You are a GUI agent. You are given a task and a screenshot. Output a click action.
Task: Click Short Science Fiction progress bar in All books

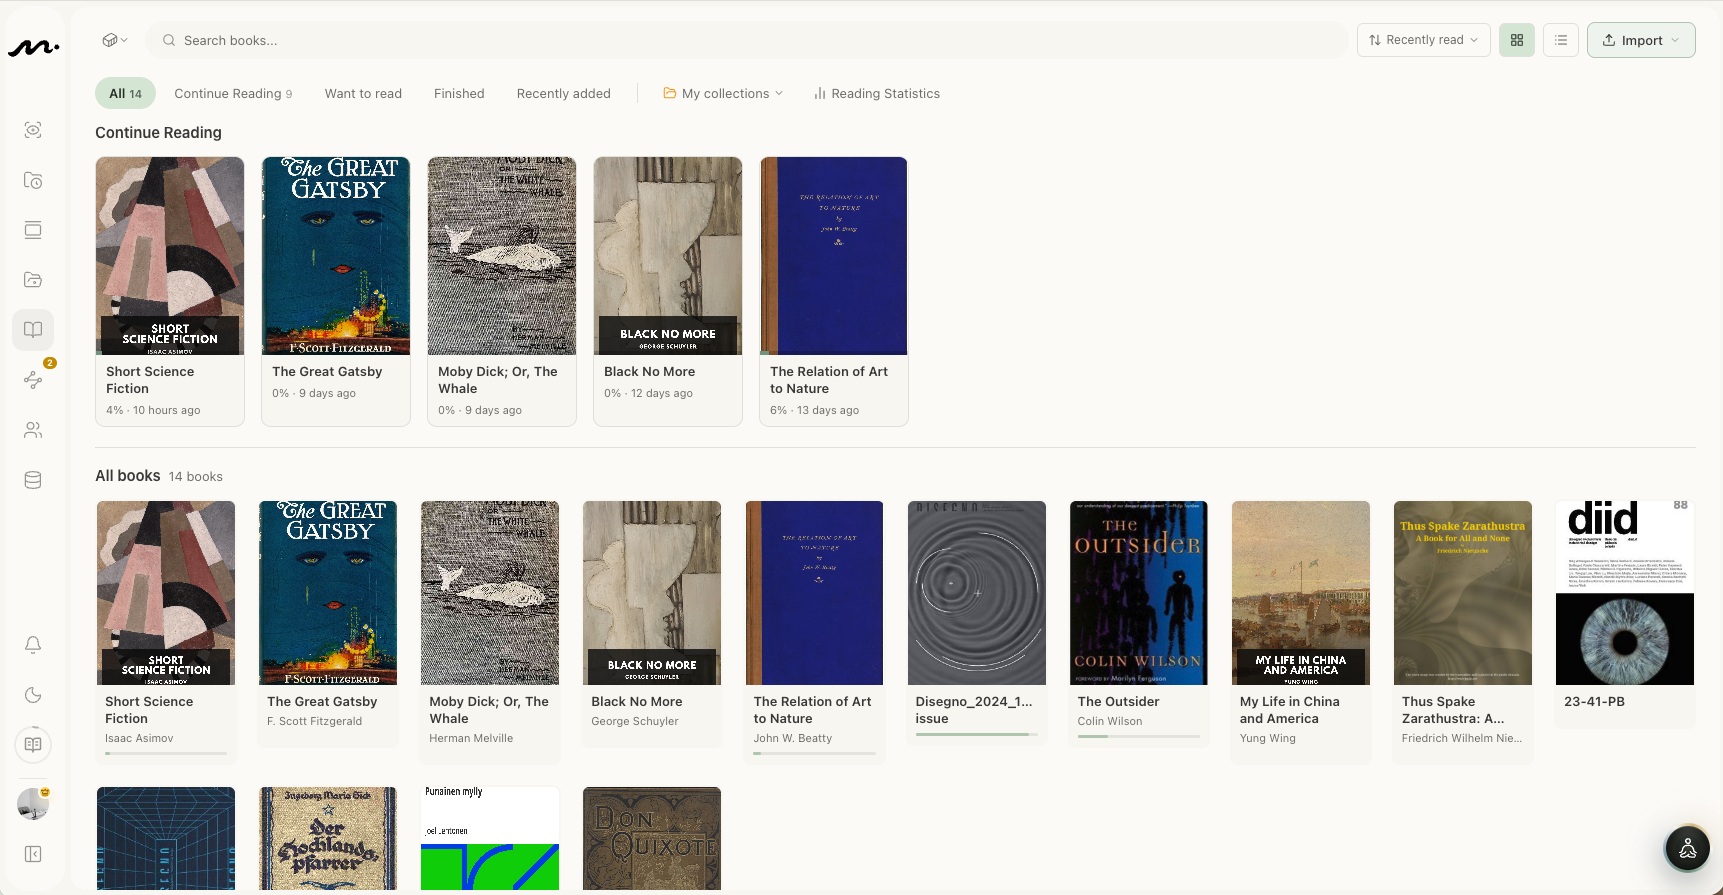pyautogui.click(x=166, y=753)
